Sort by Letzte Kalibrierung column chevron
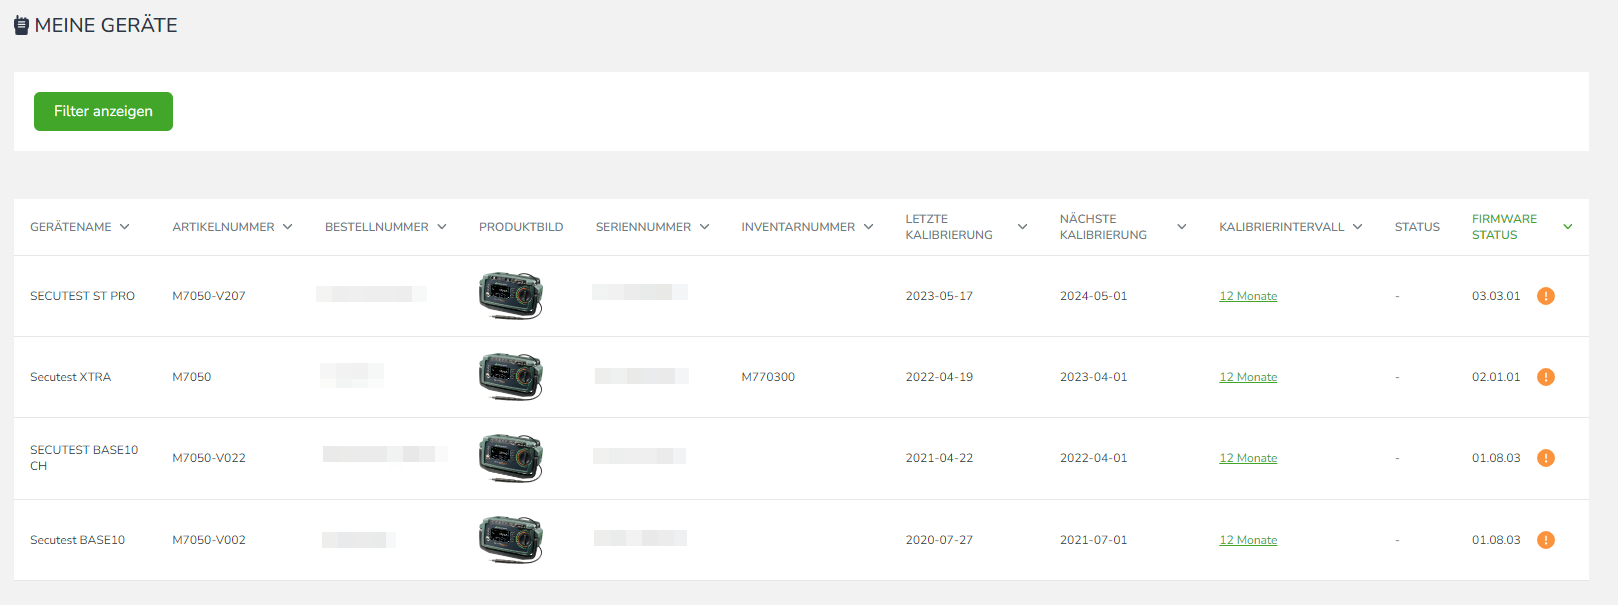The image size is (1618, 605). [x=1023, y=227]
